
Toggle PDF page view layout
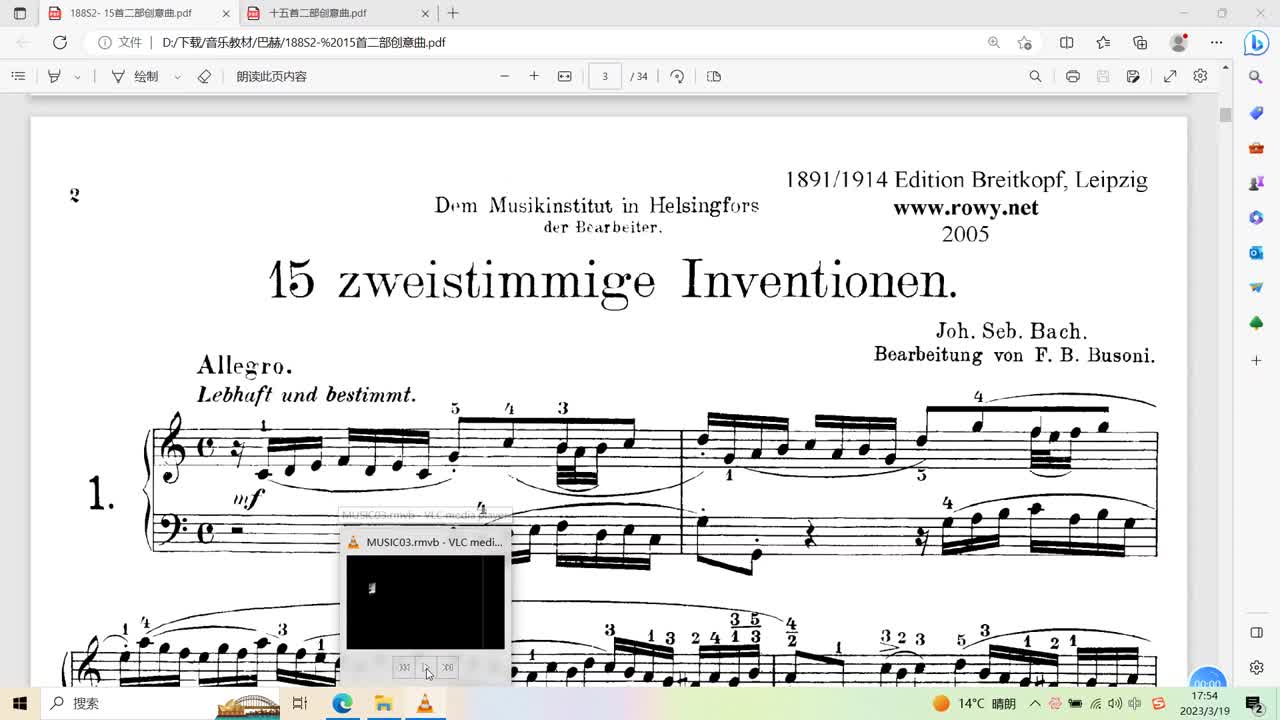pyautogui.click(x=714, y=76)
